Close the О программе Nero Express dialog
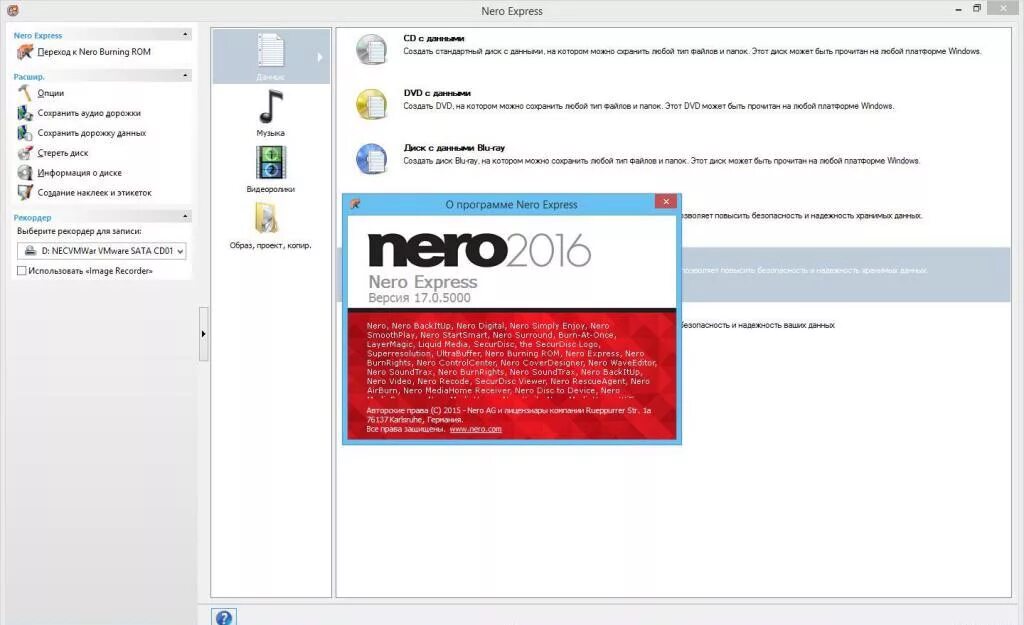This screenshot has width=1024, height=625. tap(666, 202)
